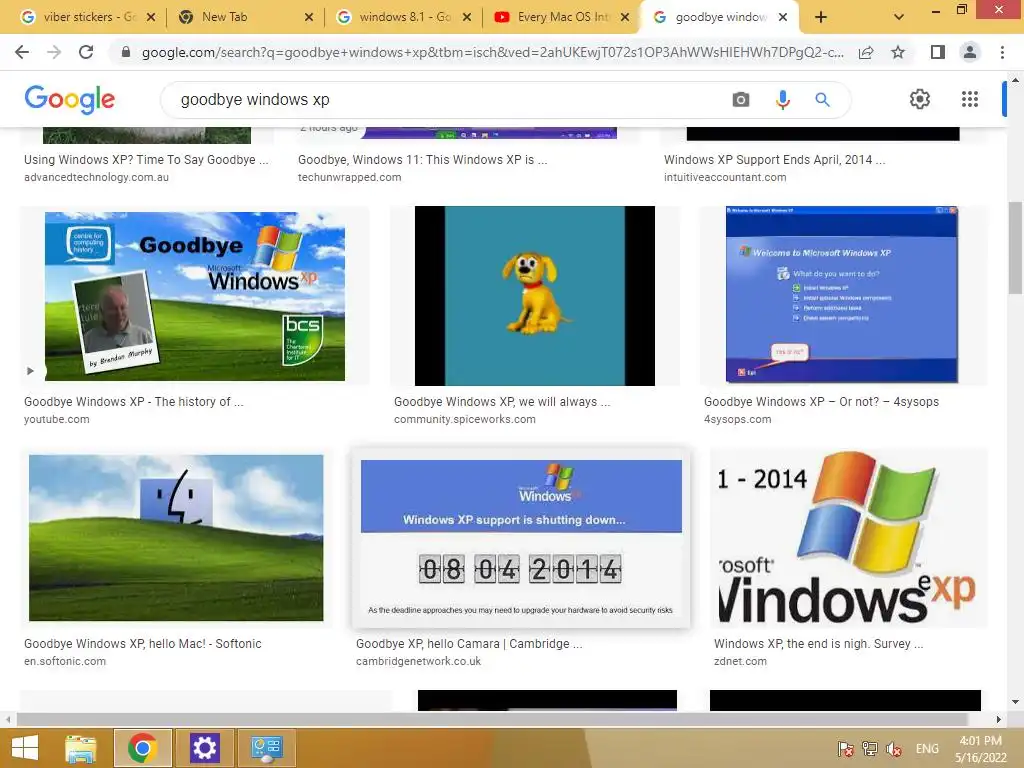Go back to the previous page

[22, 52]
